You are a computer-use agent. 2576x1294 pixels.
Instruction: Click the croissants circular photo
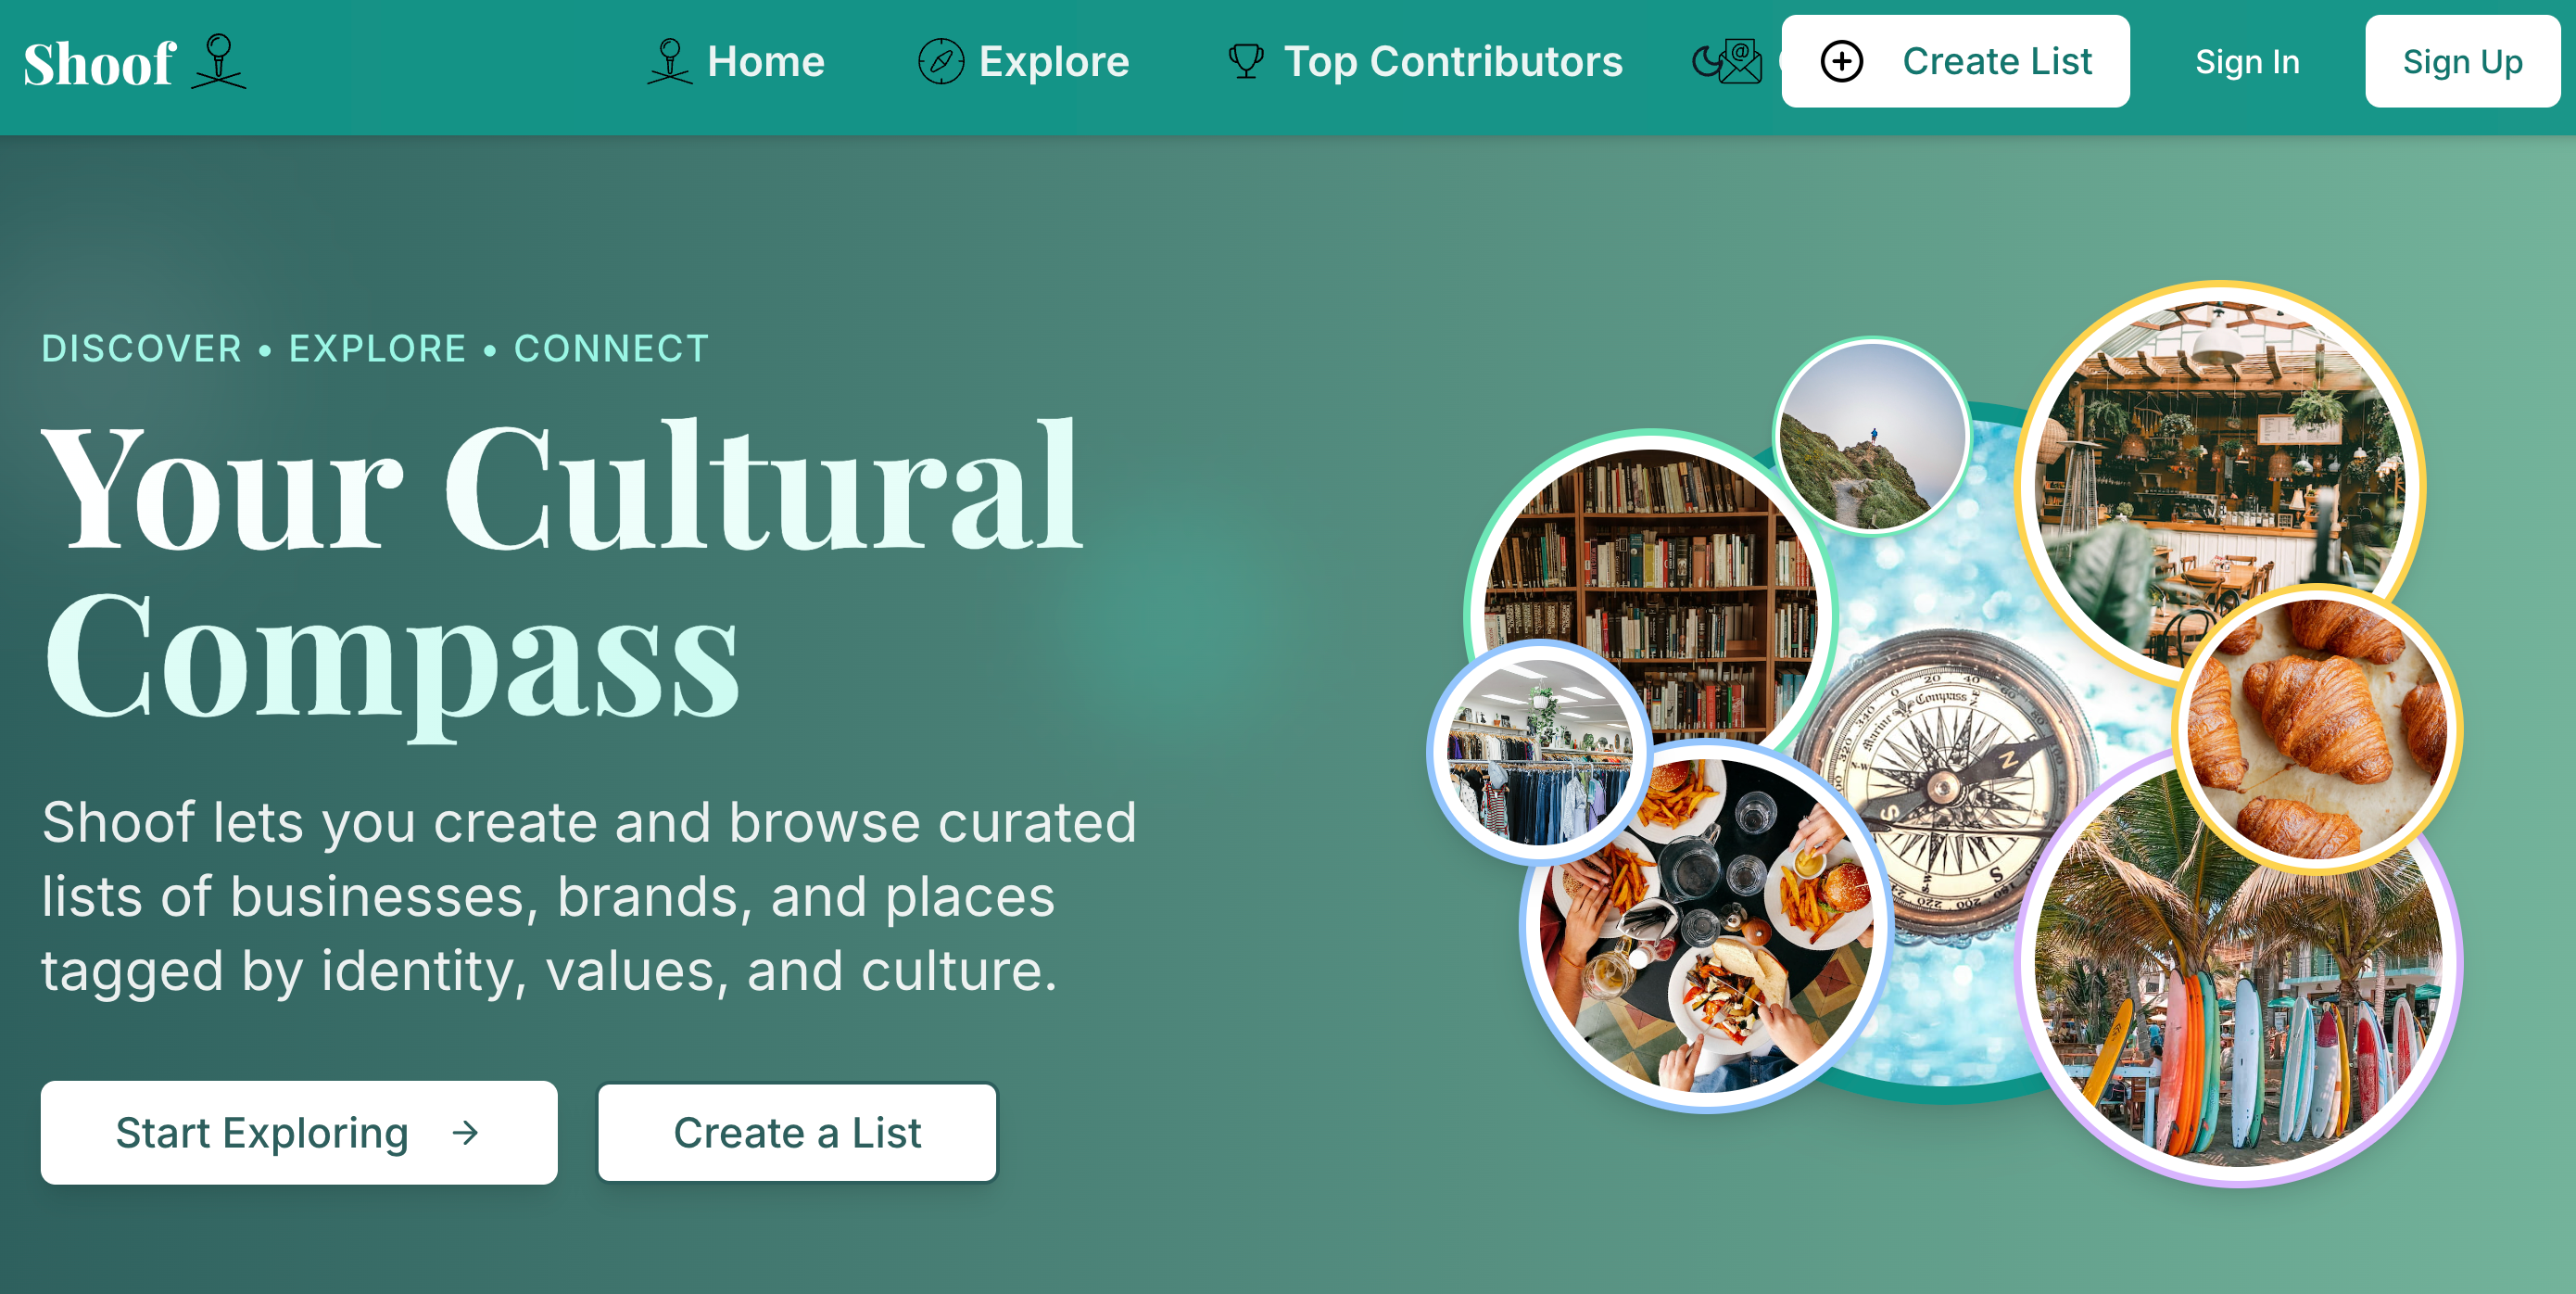[x=2316, y=729]
